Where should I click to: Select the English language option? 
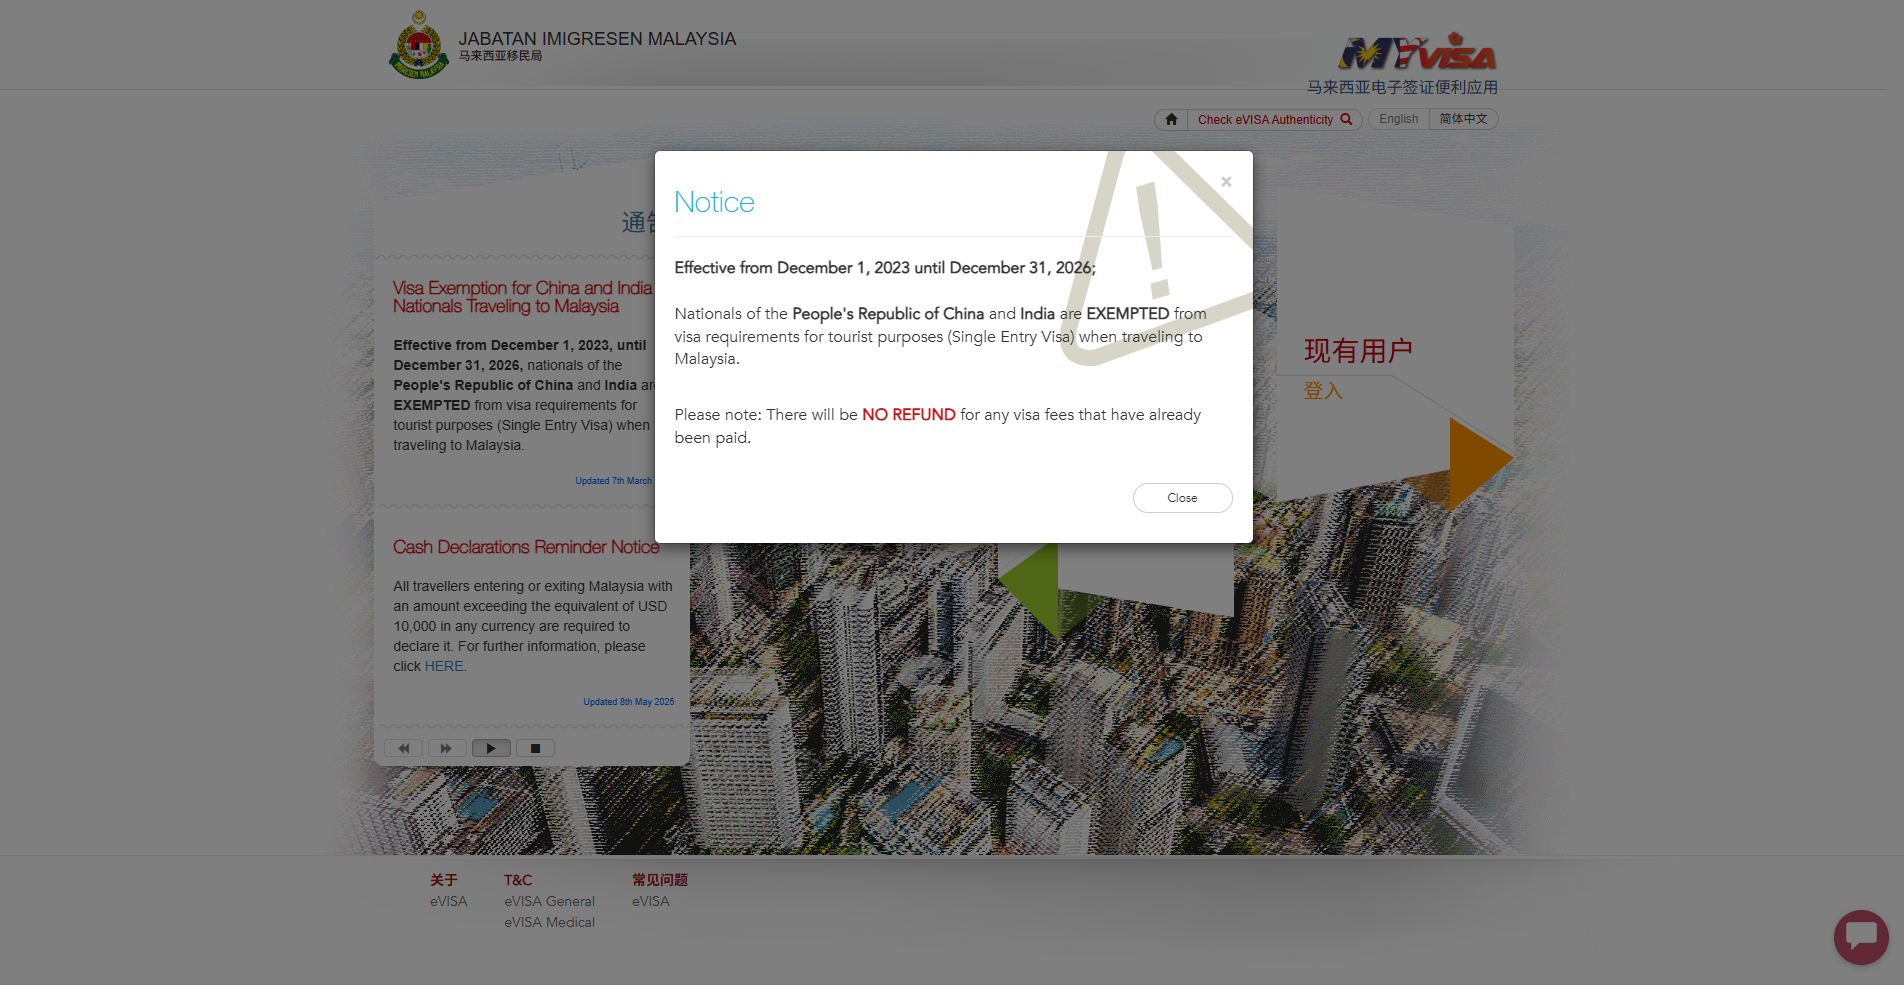pos(1397,118)
